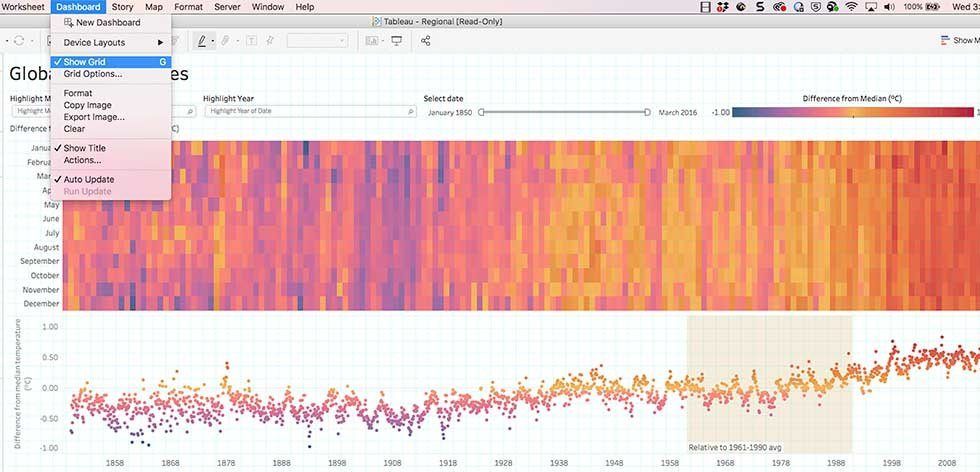Open the Story menu
The width and height of the screenshot is (980, 472).
122,7
